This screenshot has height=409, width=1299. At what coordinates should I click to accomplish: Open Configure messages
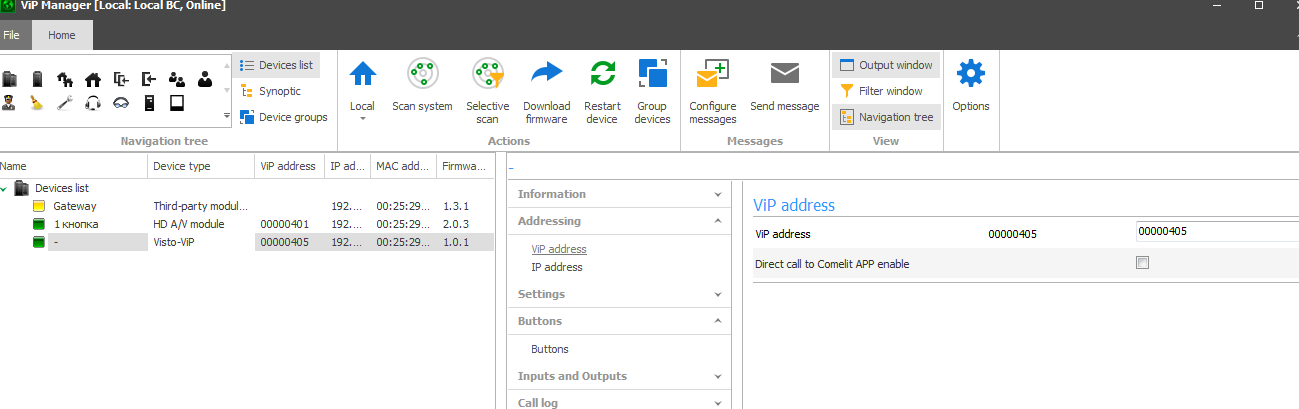coord(712,75)
